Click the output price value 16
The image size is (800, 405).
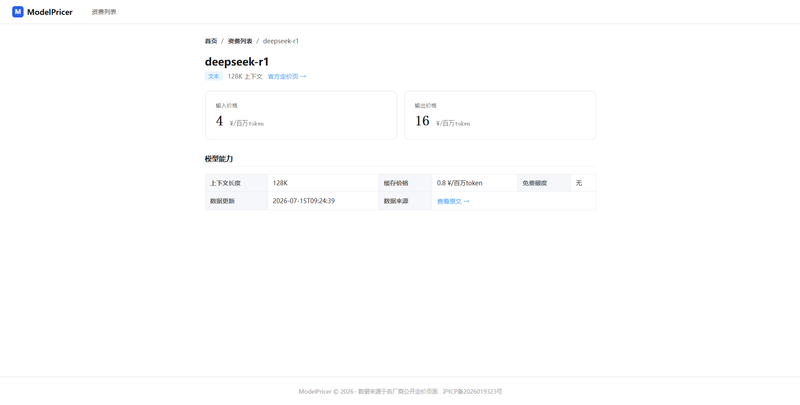point(422,121)
